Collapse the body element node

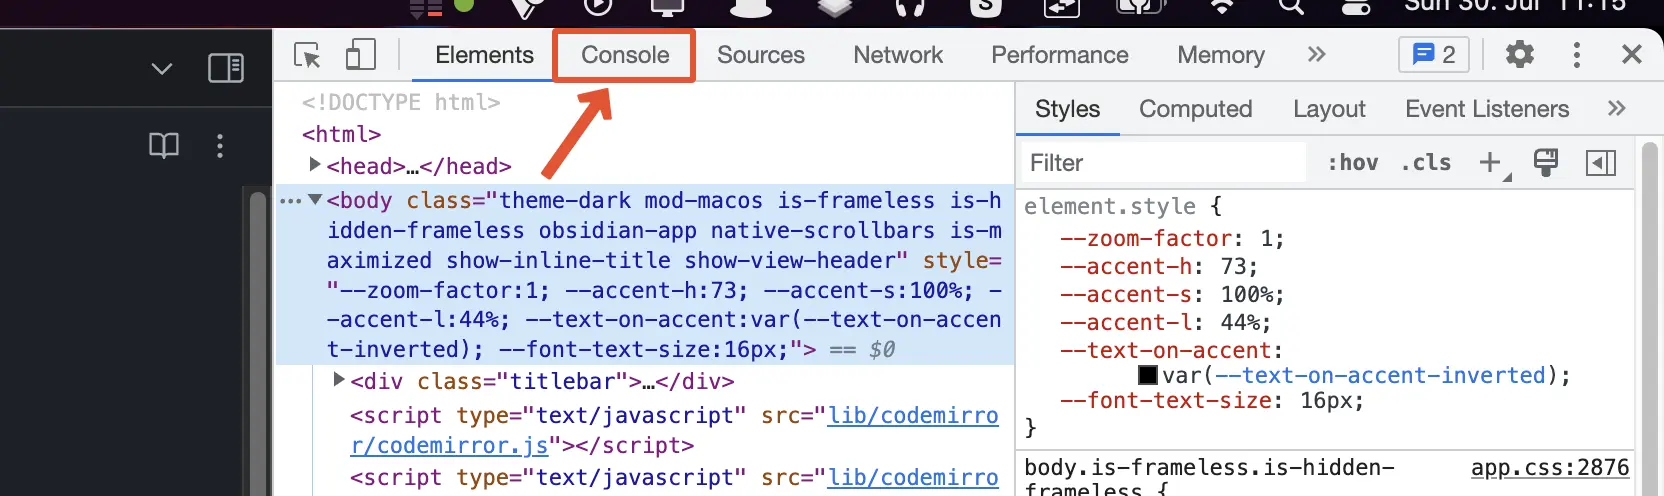[x=315, y=199]
